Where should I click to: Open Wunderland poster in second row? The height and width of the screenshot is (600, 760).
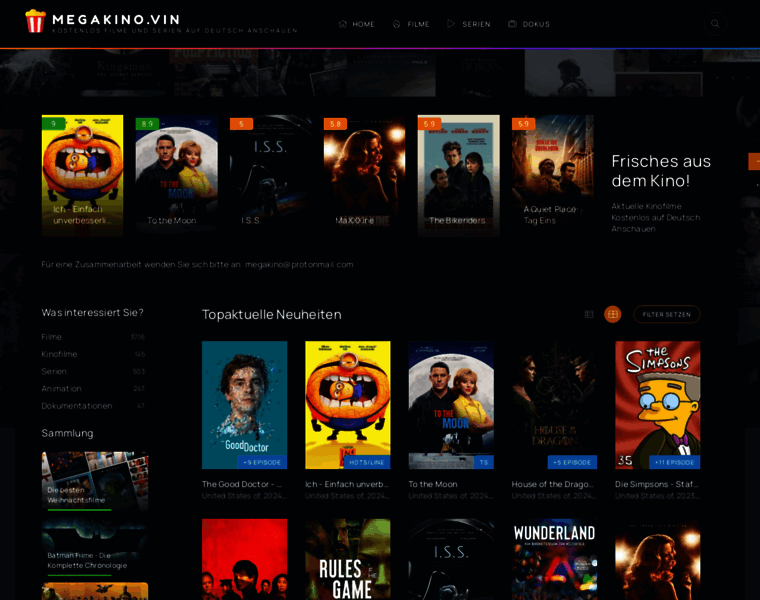554,559
